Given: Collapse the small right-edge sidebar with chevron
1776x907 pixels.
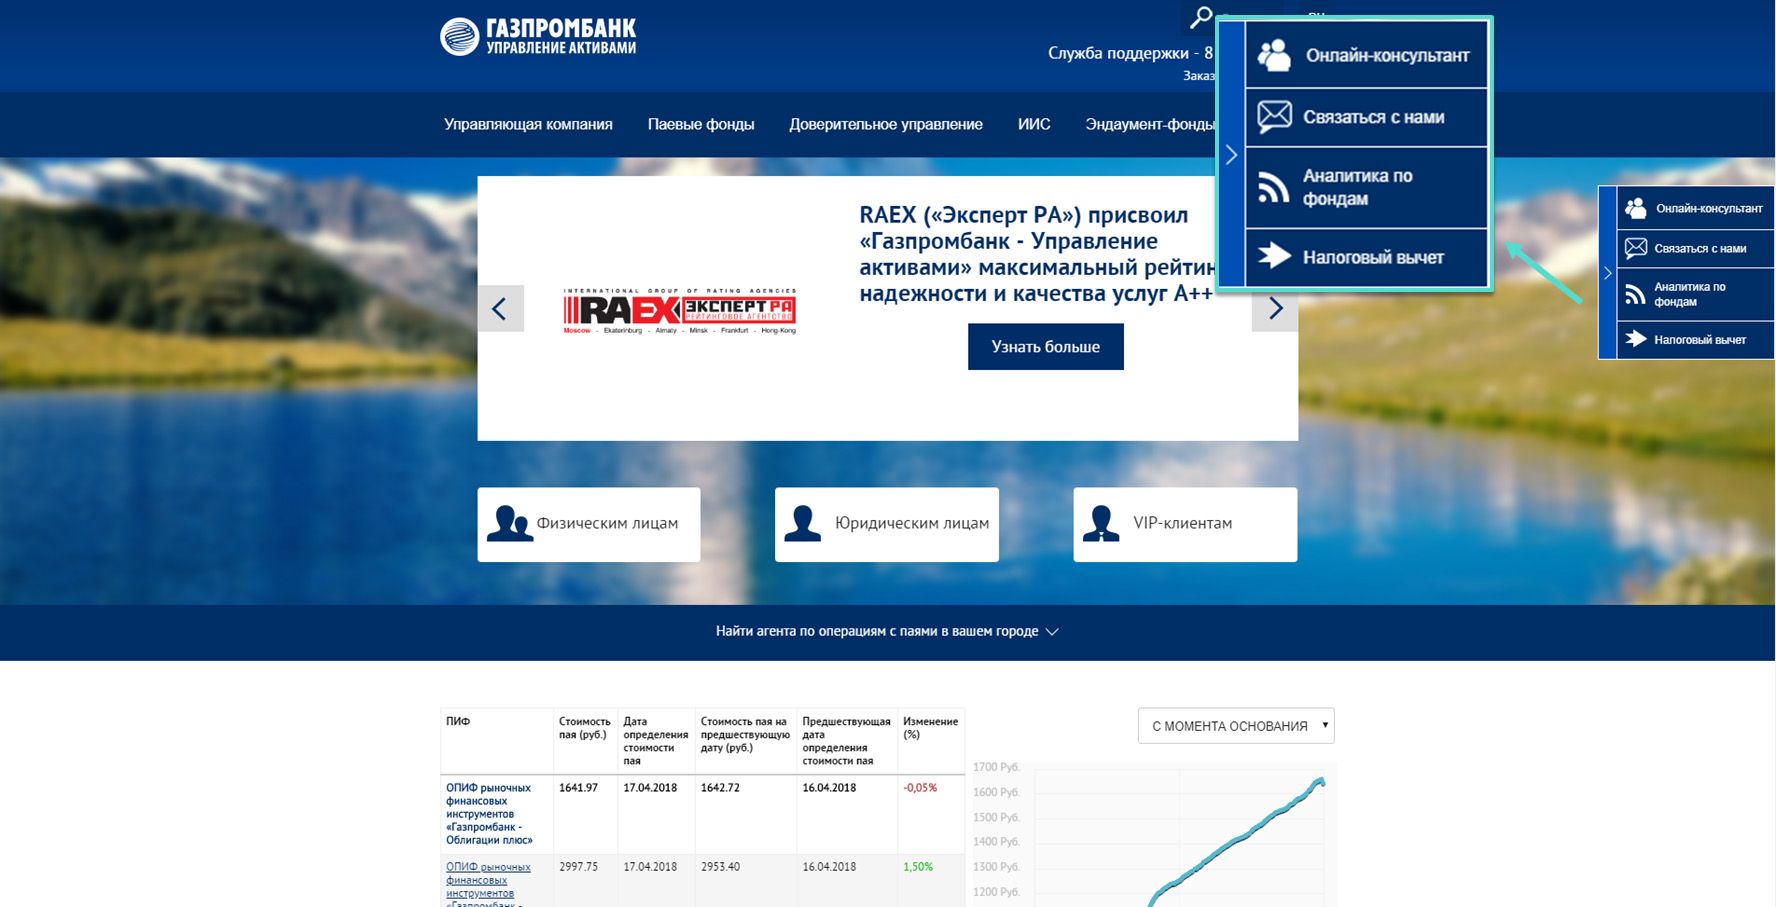Looking at the screenshot, I should click(1607, 273).
